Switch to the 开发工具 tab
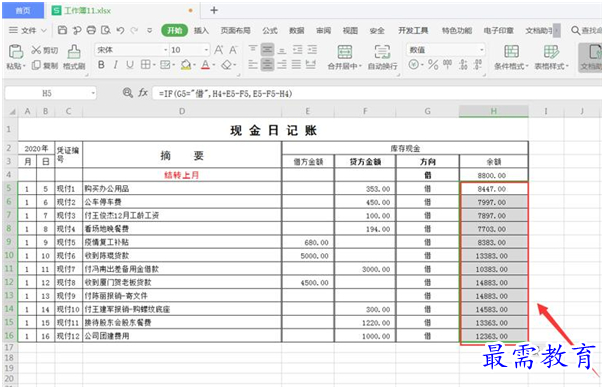Viewport: 604px width, 388px height. point(413,30)
